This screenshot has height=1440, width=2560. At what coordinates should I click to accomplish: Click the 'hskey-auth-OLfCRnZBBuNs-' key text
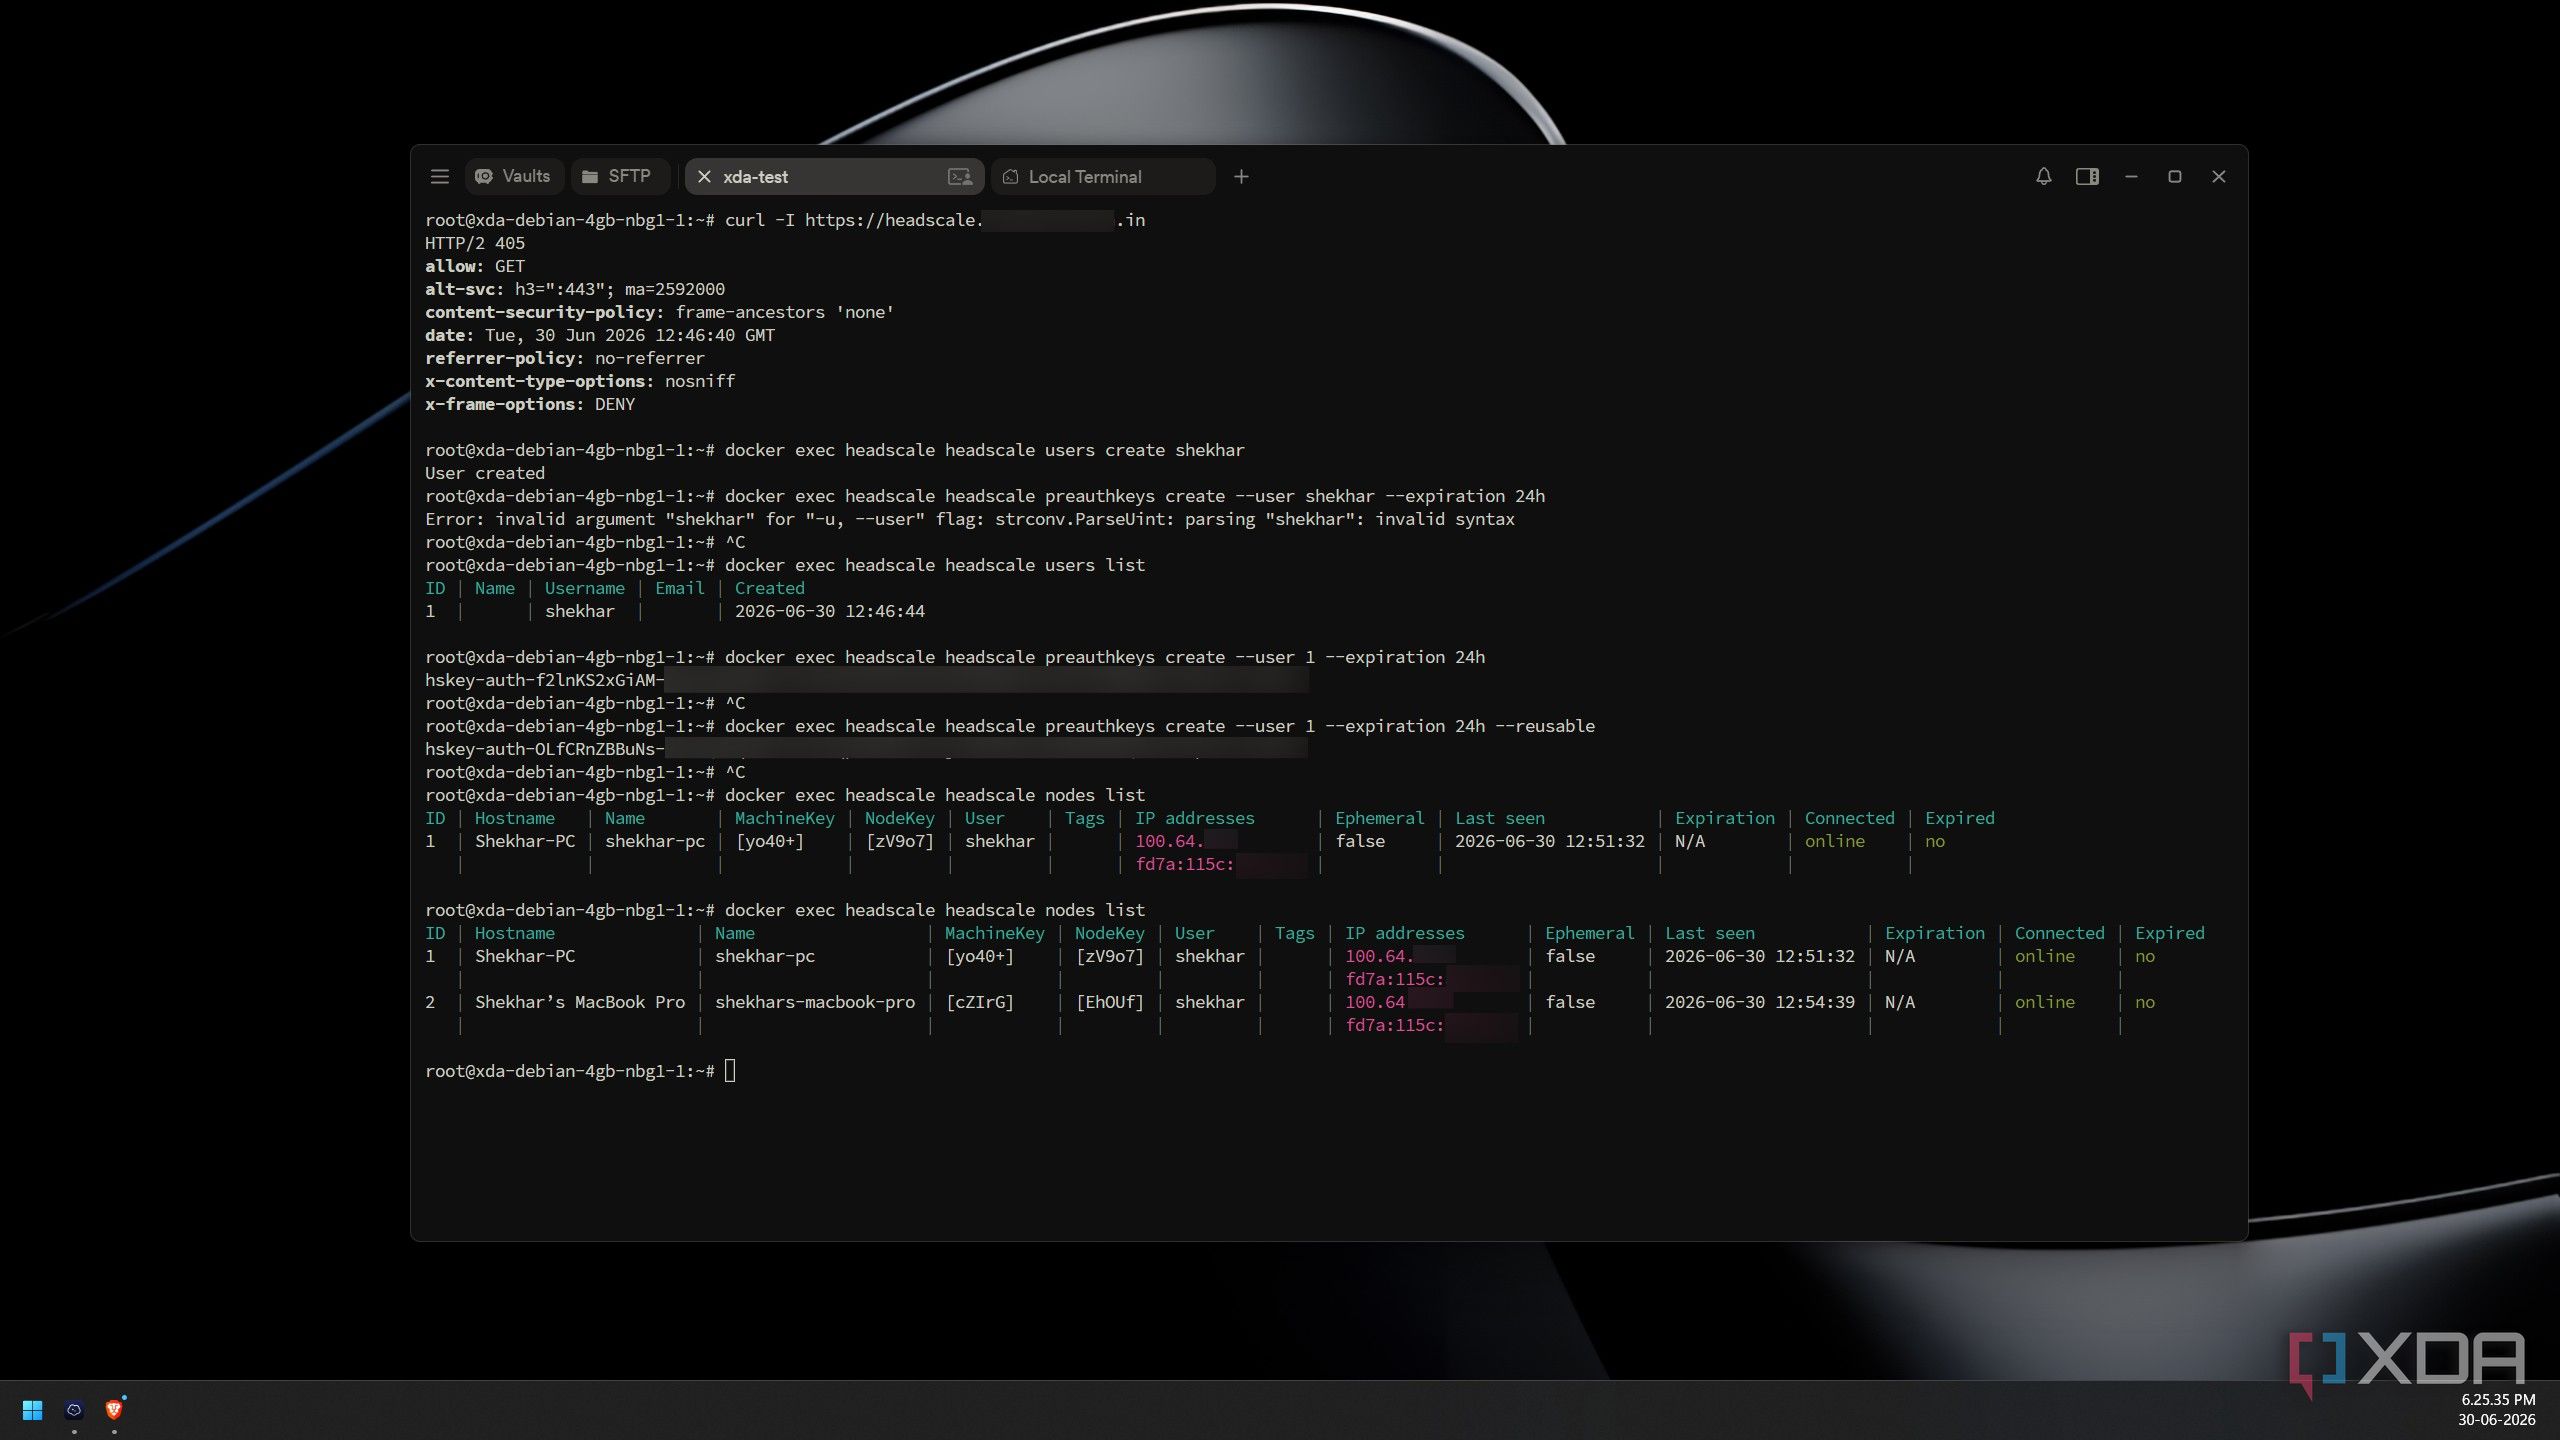tap(544, 749)
